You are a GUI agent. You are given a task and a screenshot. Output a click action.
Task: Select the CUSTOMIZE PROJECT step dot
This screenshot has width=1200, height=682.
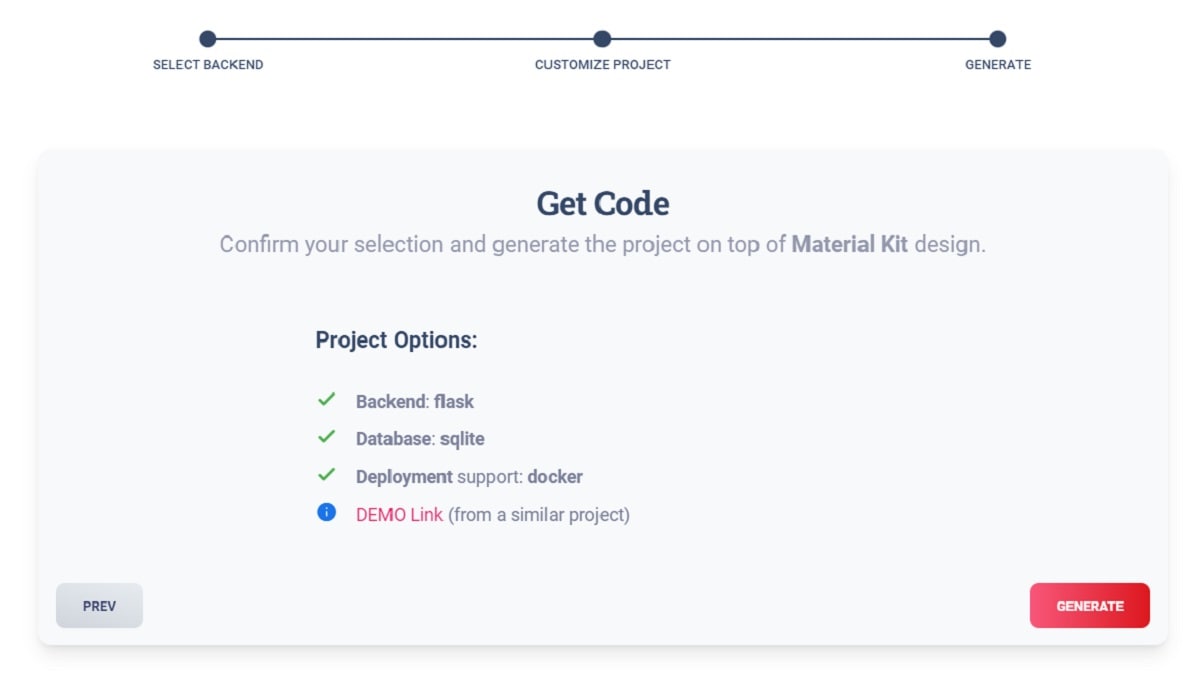[602, 38]
